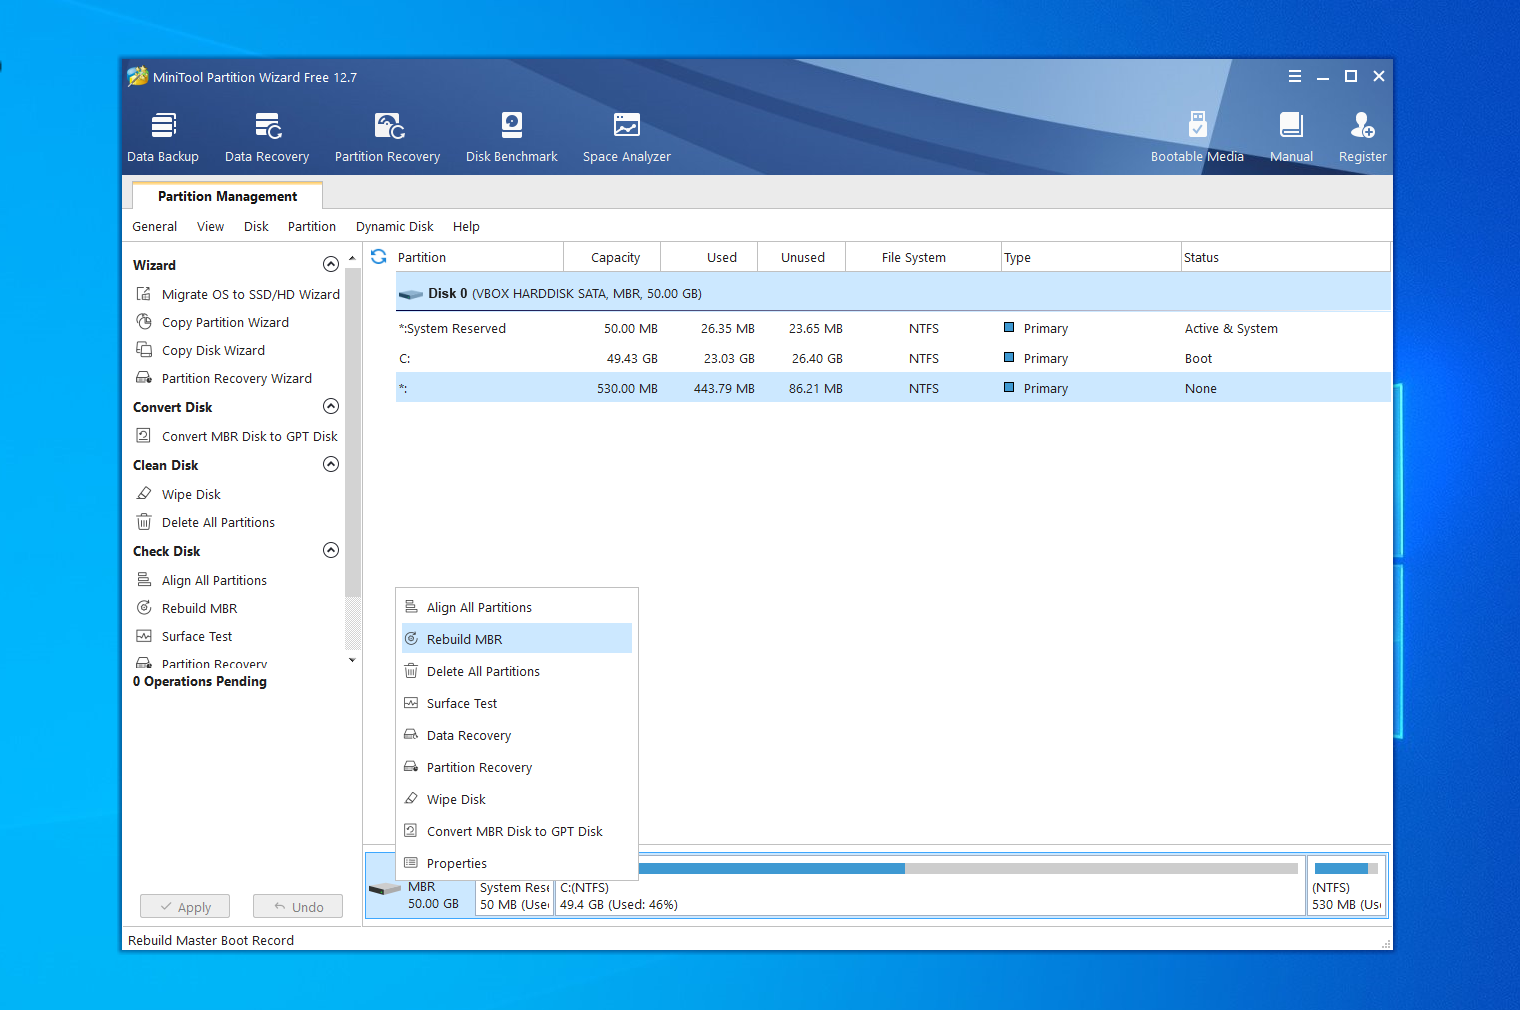Choose Align All Partitions from context menu
This screenshot has width=1520, height=1010.
click(517, 607)
